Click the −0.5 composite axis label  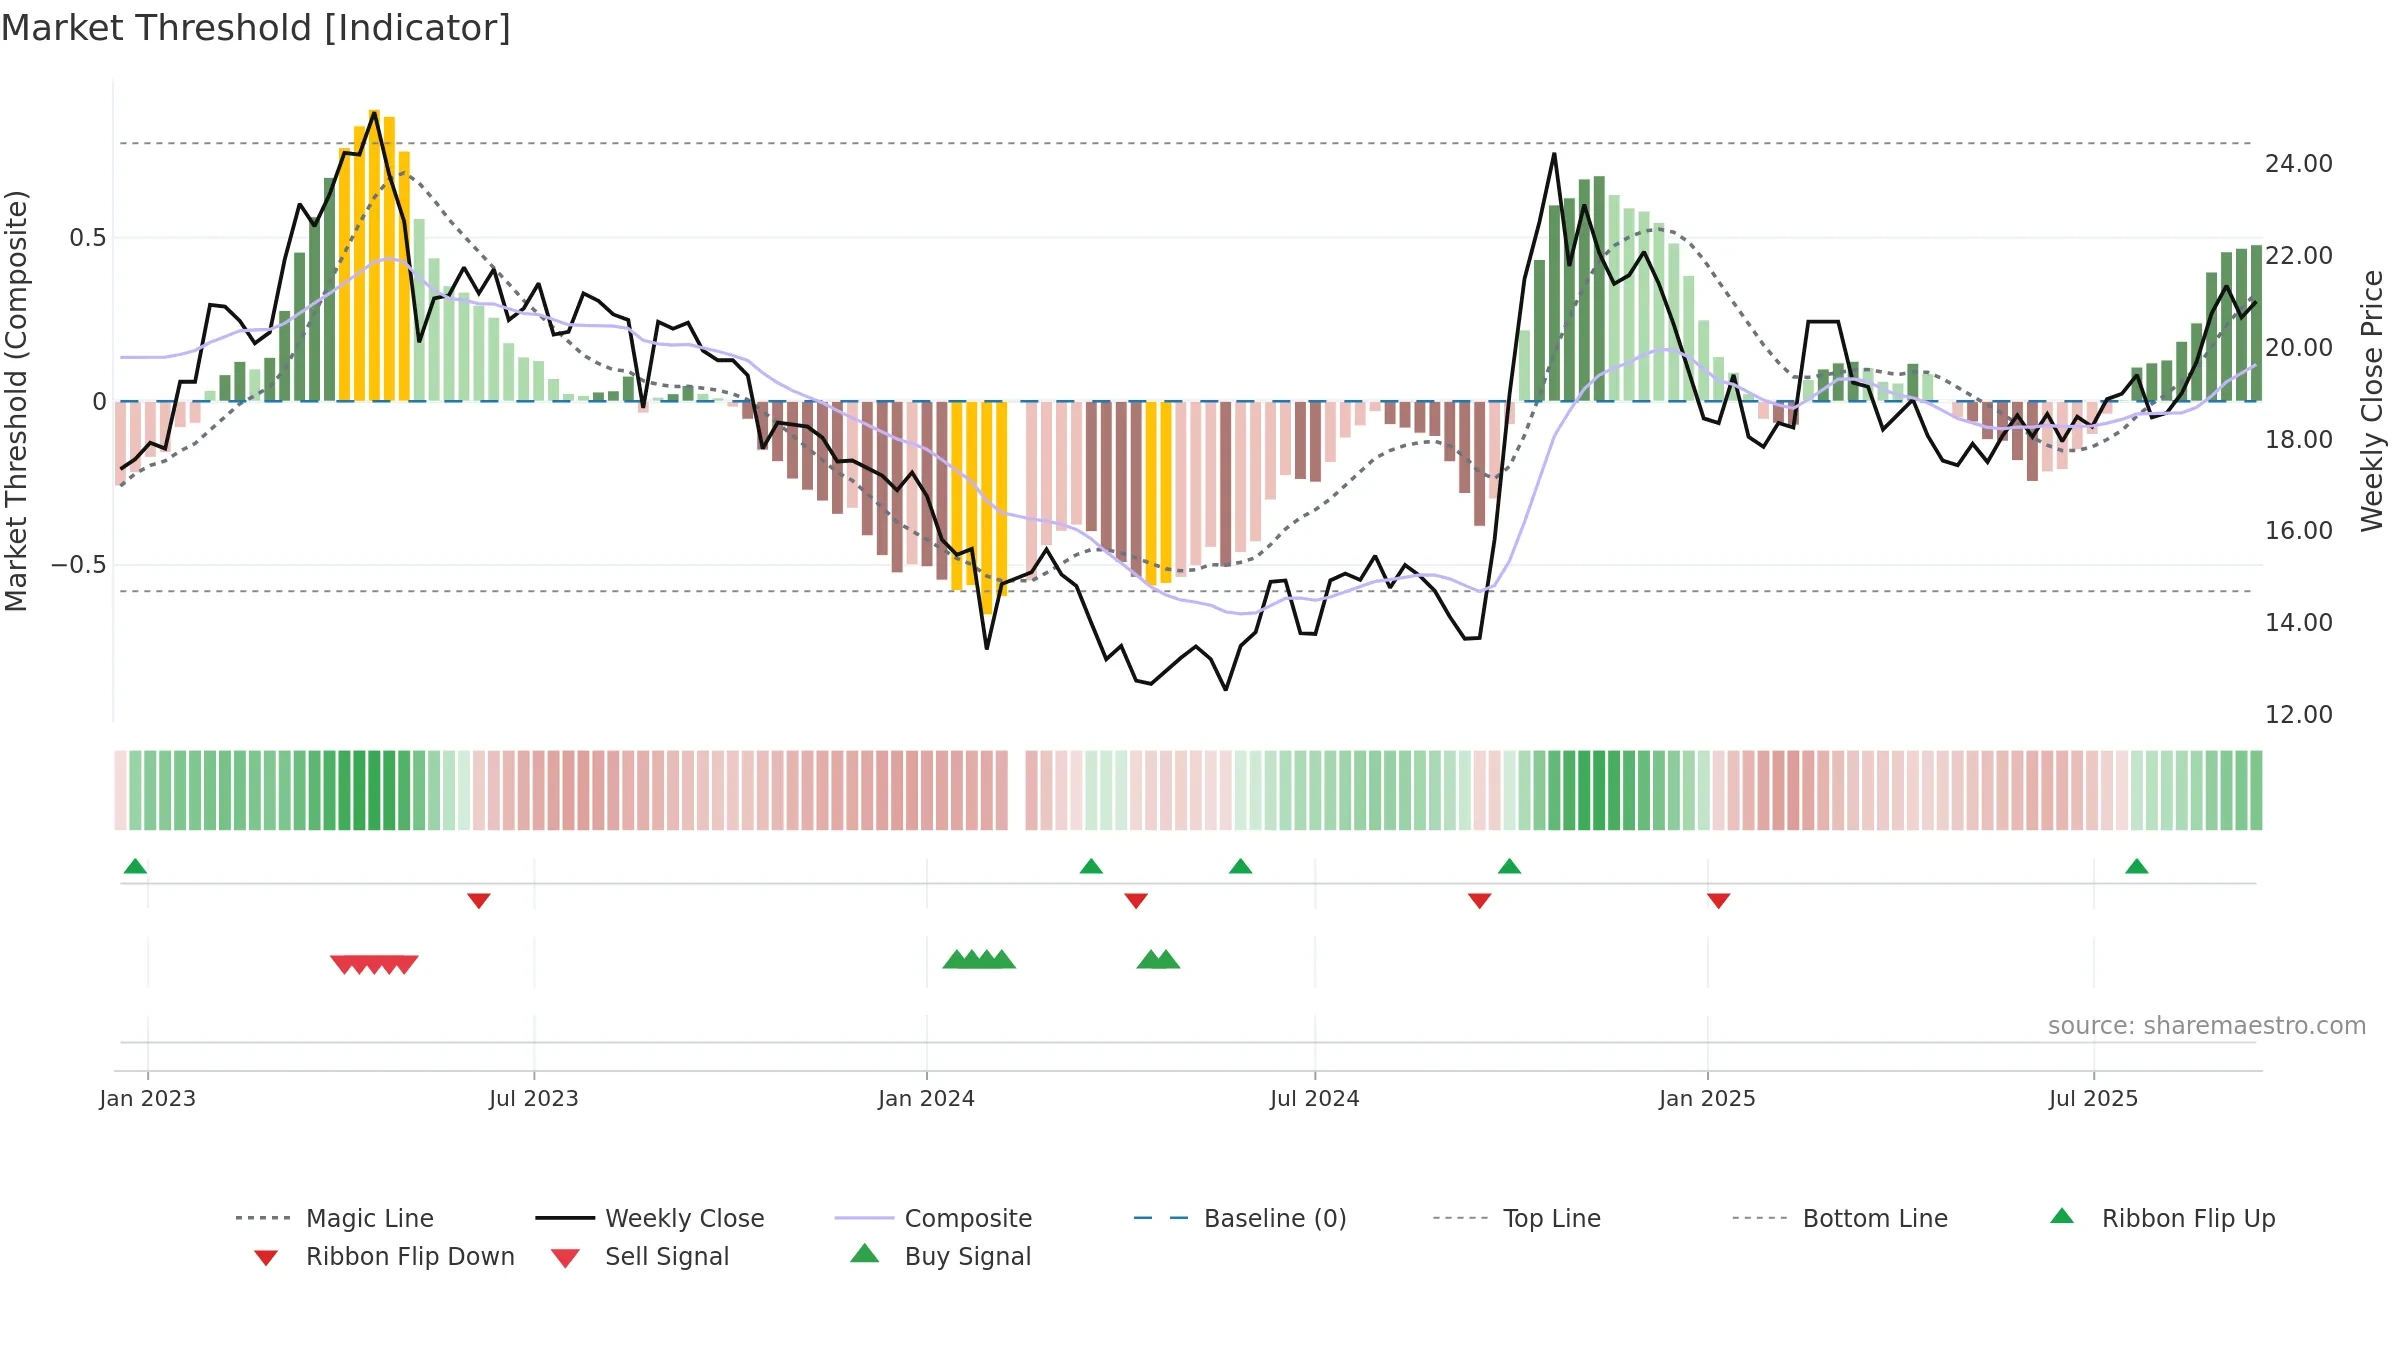79,565
